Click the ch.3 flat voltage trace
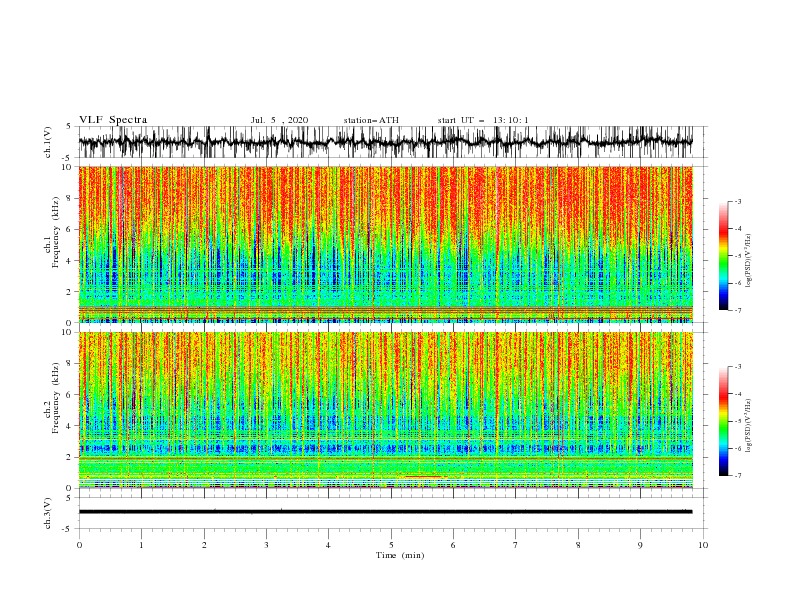Viewport: 792px width, 612px height. pos(386,512)
